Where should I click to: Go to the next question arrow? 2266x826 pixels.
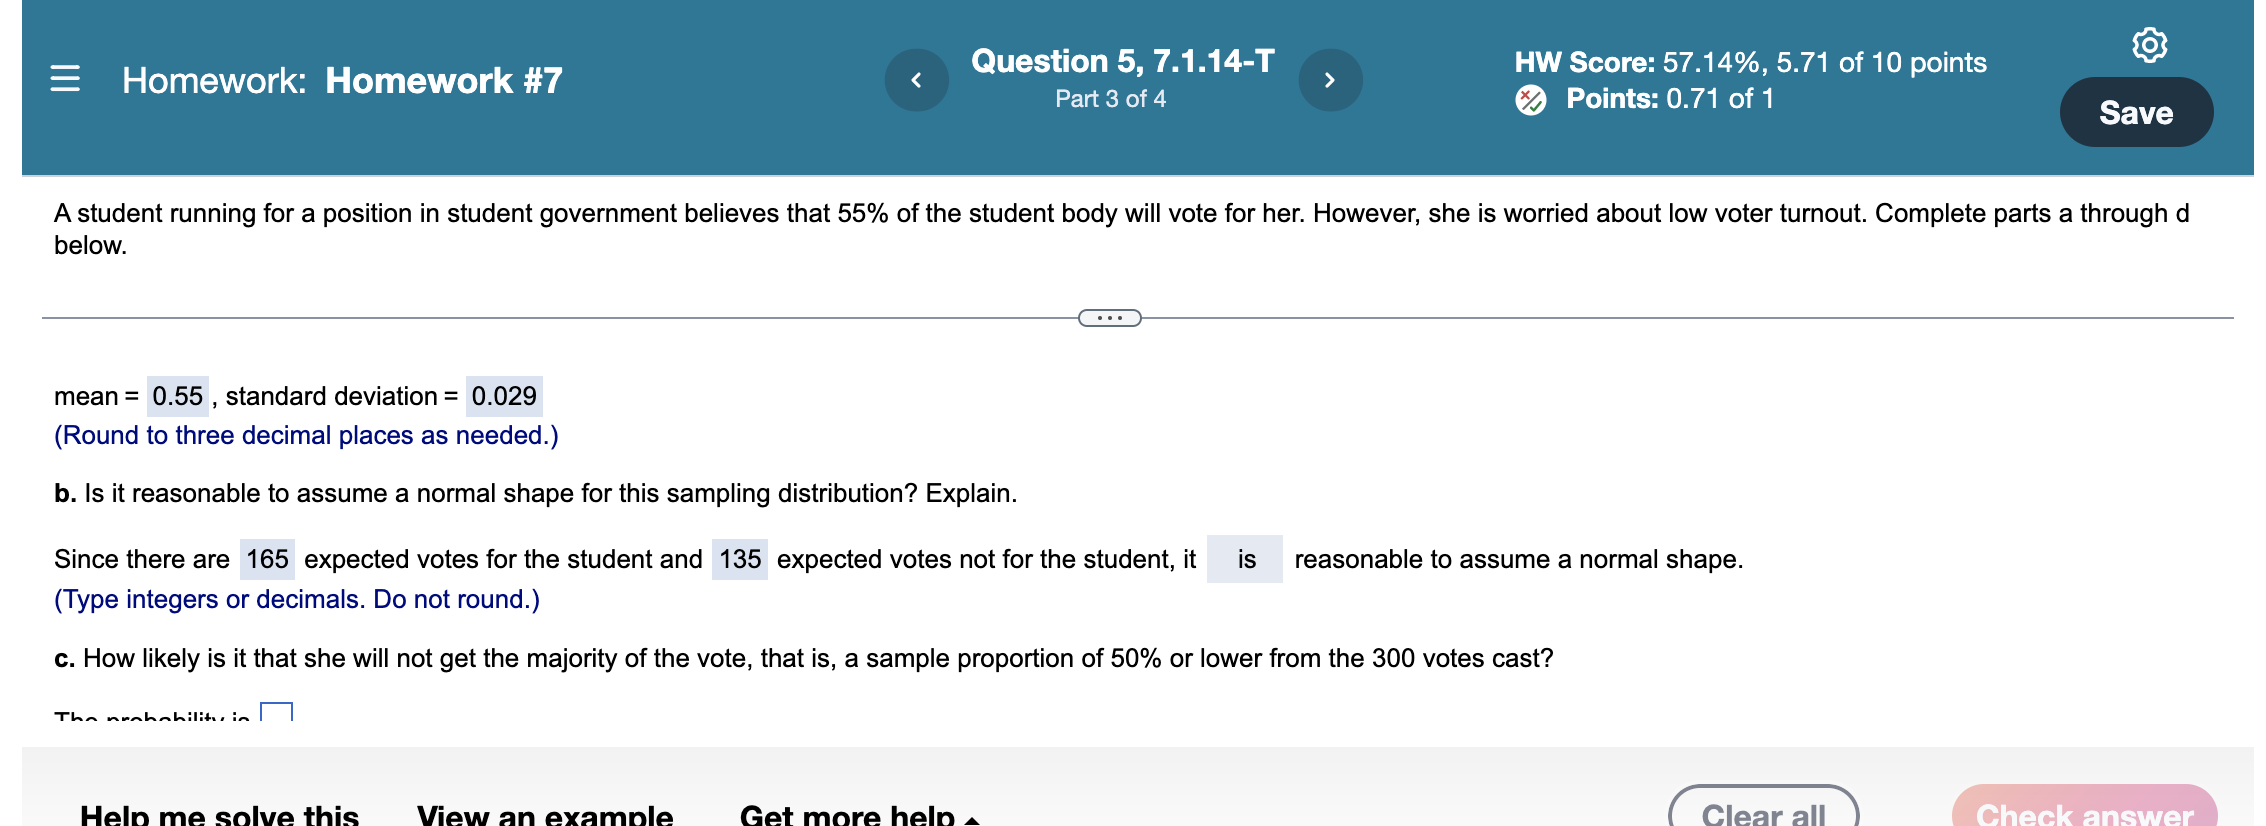coord(1330,80)
